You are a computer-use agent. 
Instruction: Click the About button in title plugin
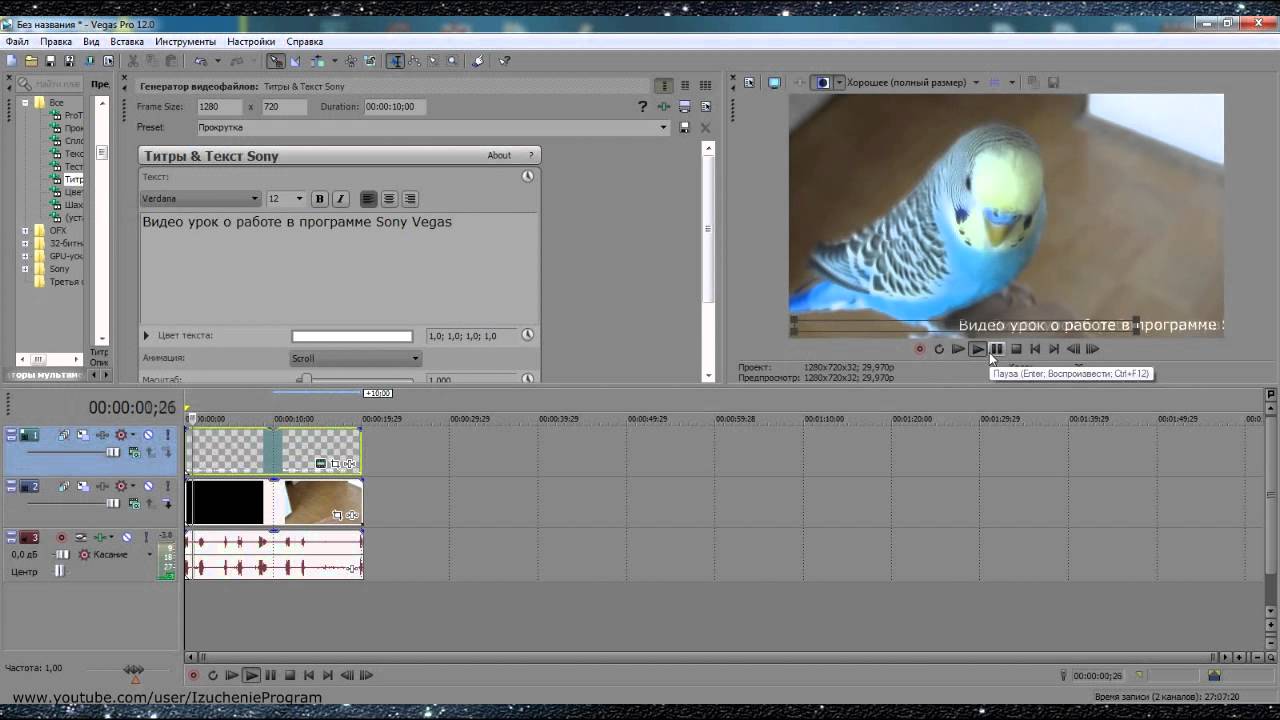pyautogui.click(x=499, y=155)
